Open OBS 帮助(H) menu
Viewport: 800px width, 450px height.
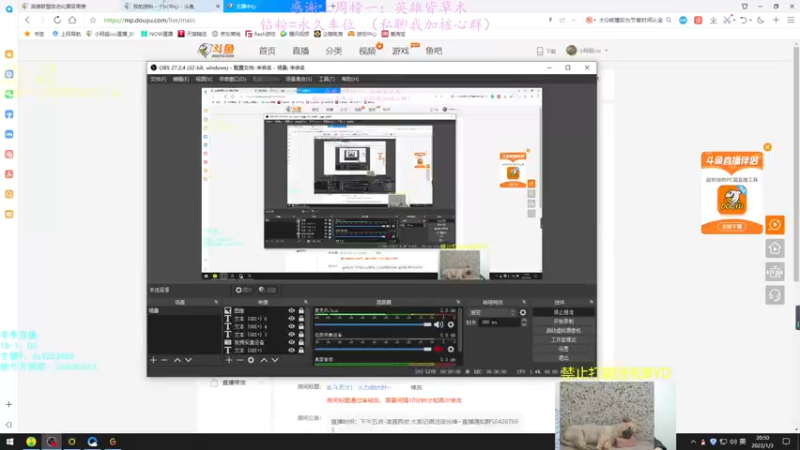350,79
